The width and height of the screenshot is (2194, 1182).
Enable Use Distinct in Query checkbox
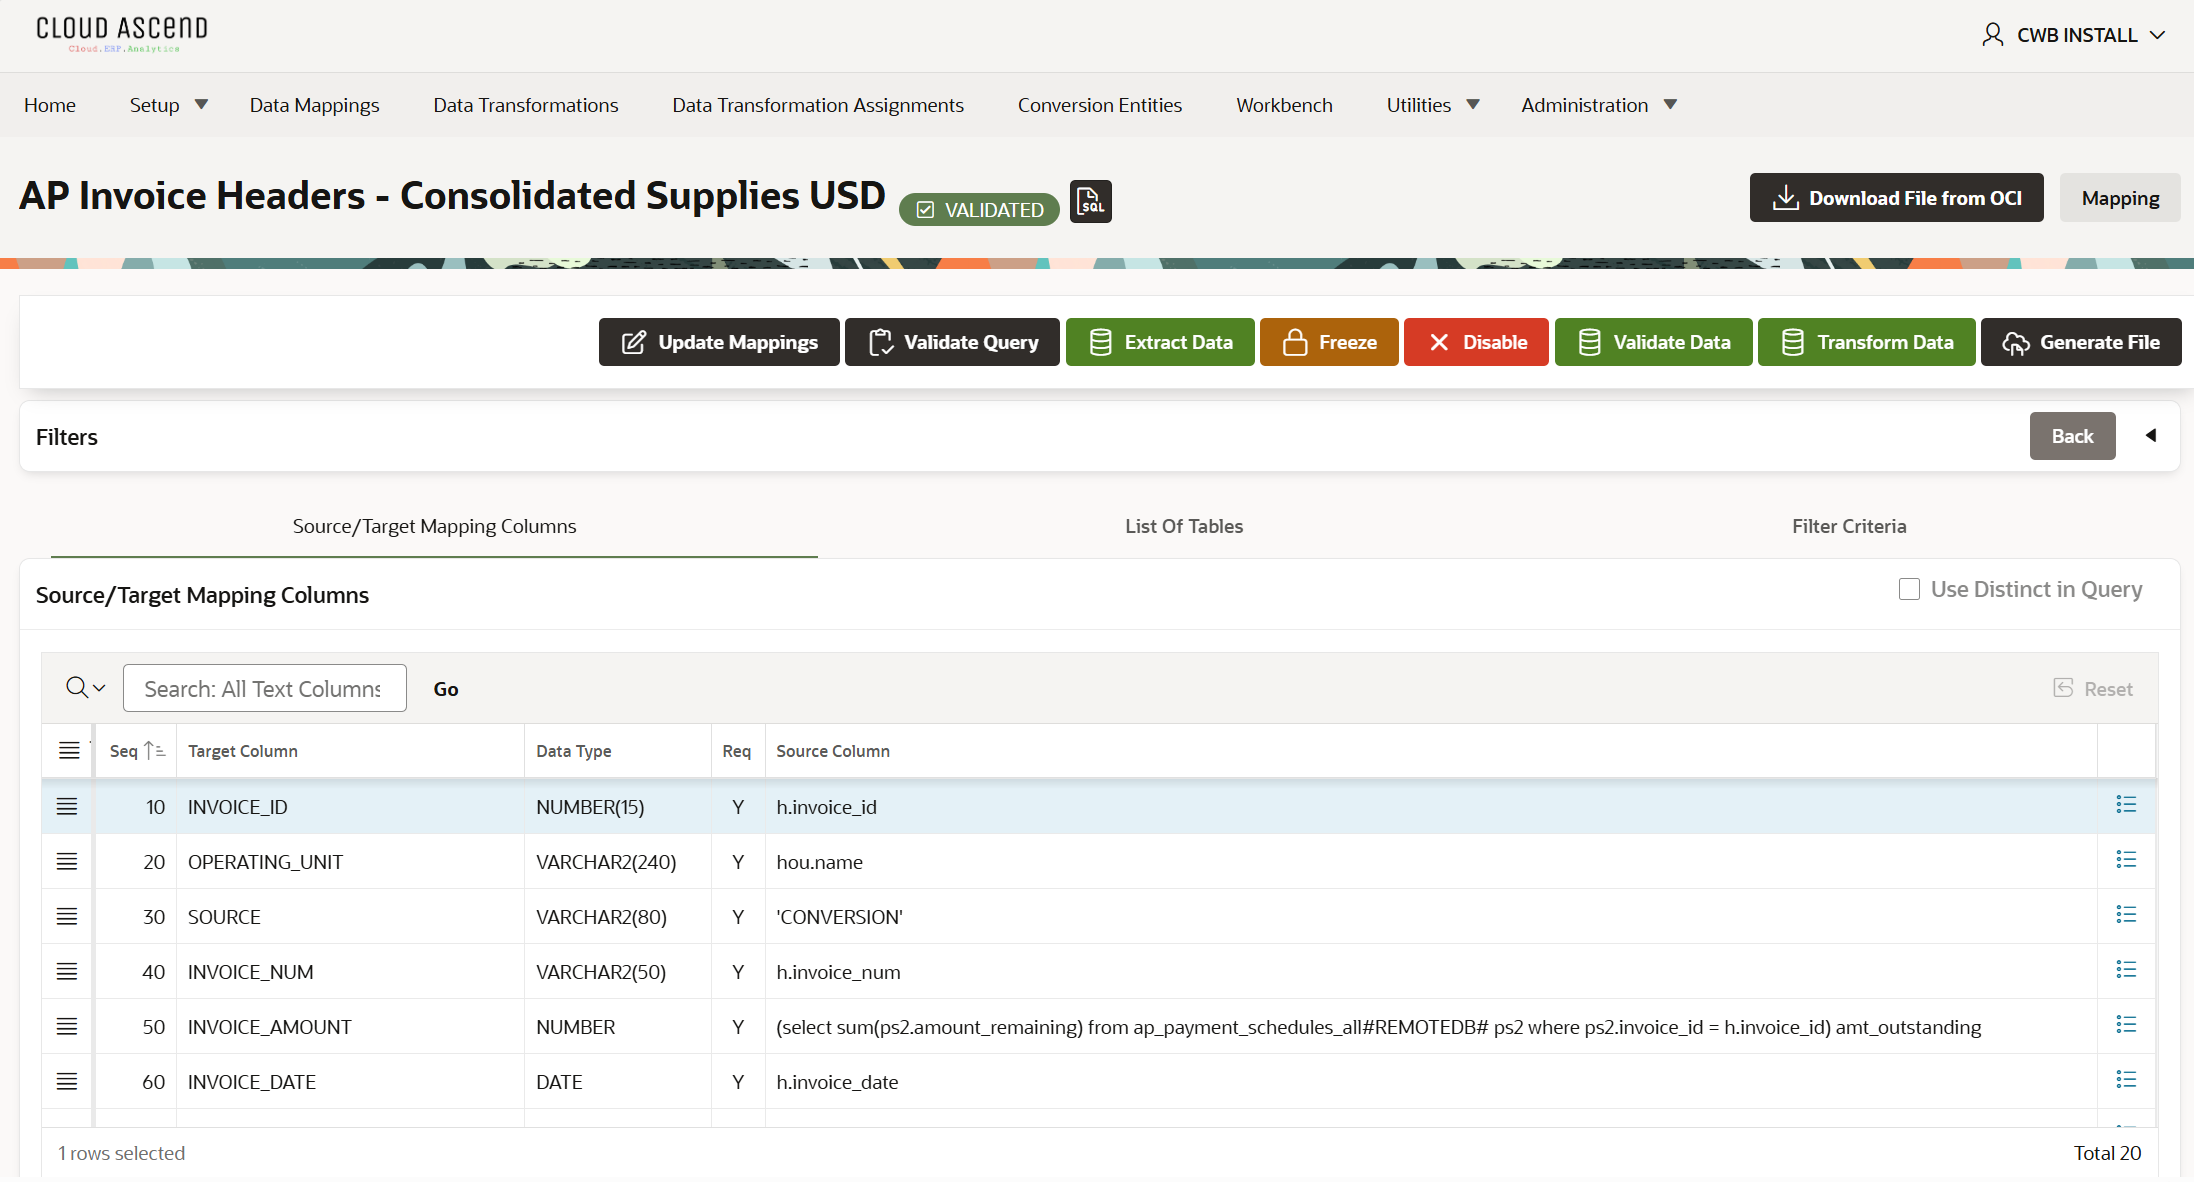click(1909, 590)
